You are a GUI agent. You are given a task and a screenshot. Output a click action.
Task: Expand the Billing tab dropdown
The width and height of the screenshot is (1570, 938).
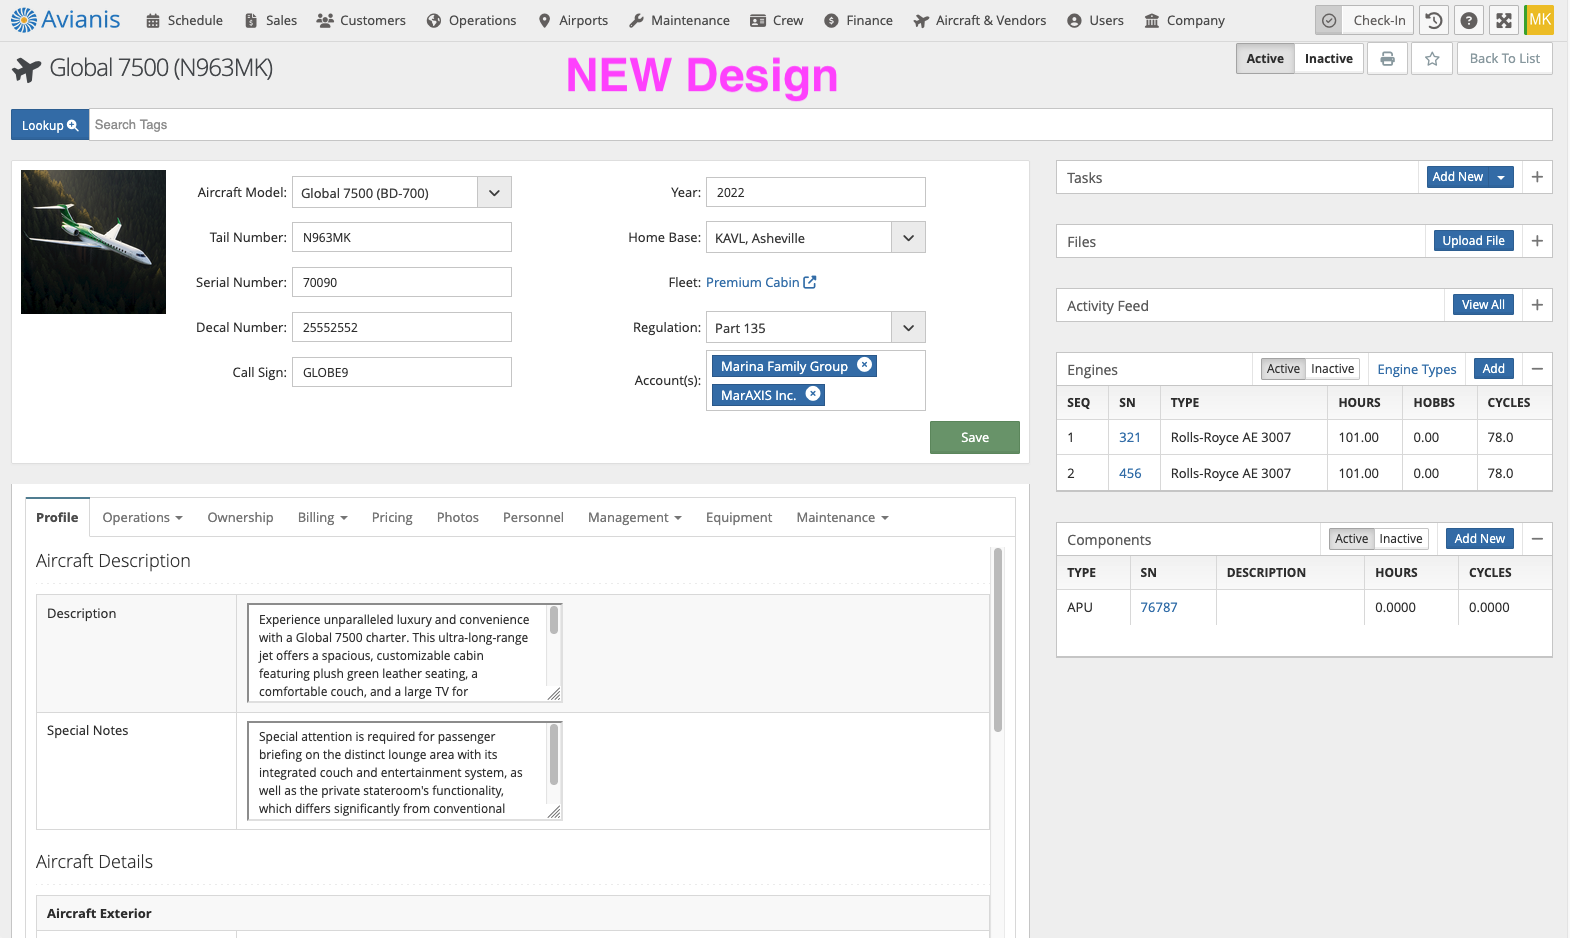tap(323, 518)
